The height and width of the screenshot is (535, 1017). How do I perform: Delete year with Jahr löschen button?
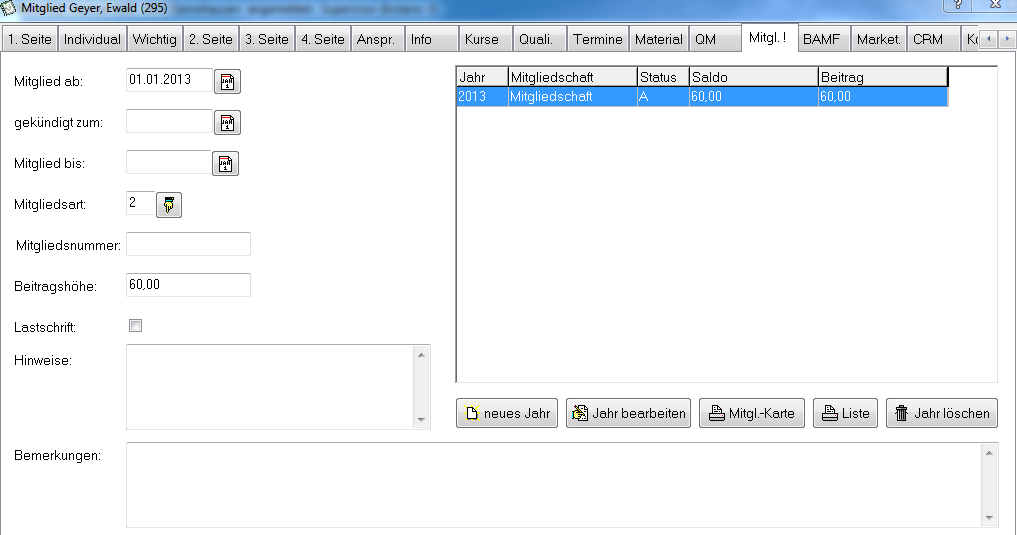pos(942,413)
